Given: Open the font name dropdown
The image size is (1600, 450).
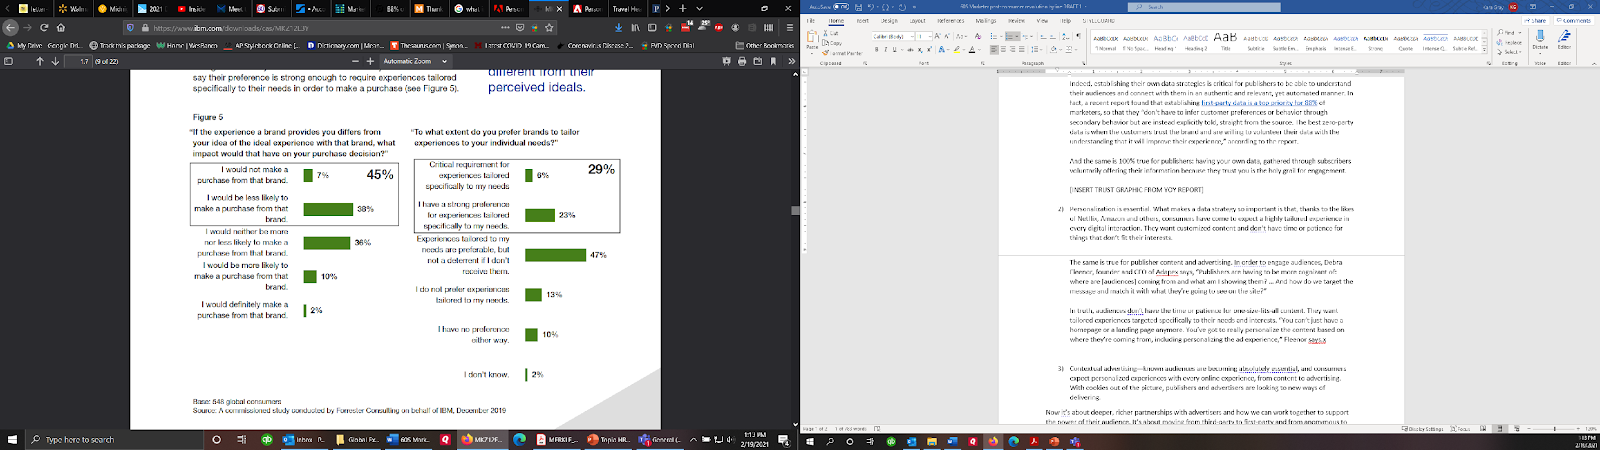Looking at the screenshot, I should click(912, 37).
